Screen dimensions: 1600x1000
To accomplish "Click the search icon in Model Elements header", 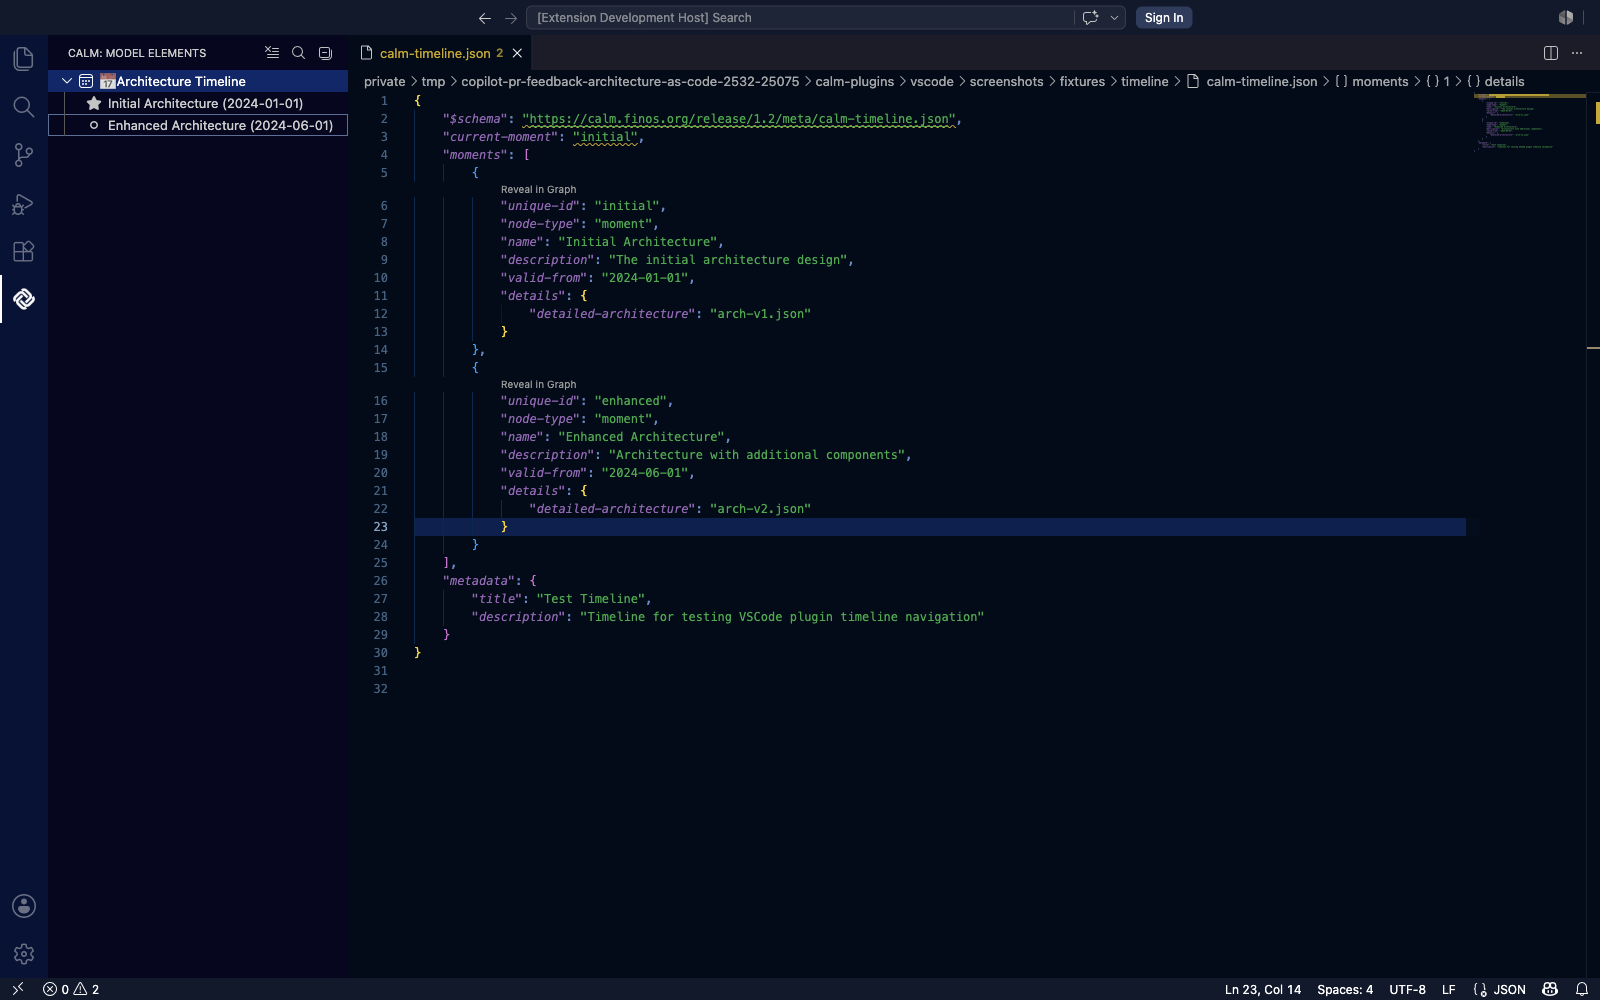I will tap(298, 53).
